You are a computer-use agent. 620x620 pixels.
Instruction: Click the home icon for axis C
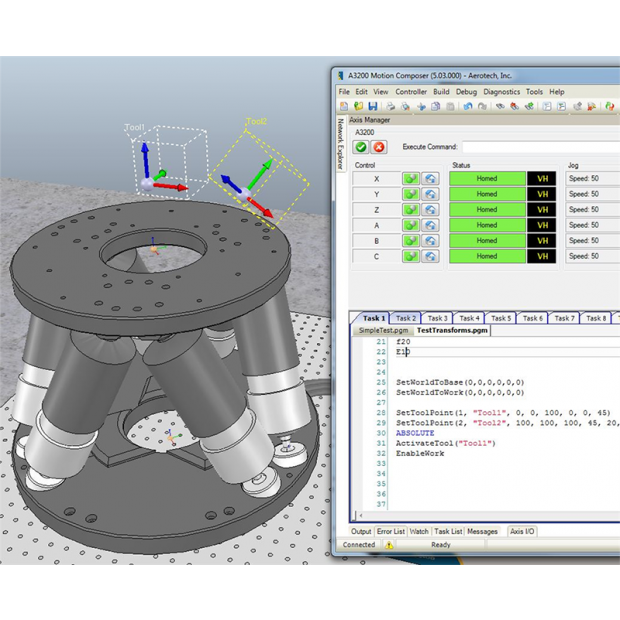click(x=430, y=257)
